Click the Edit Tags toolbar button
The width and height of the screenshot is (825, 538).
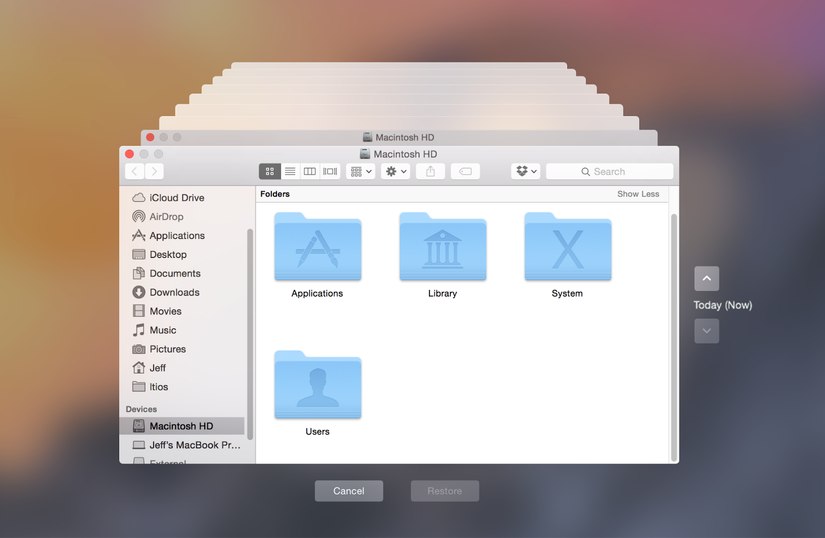click(465, 171)
